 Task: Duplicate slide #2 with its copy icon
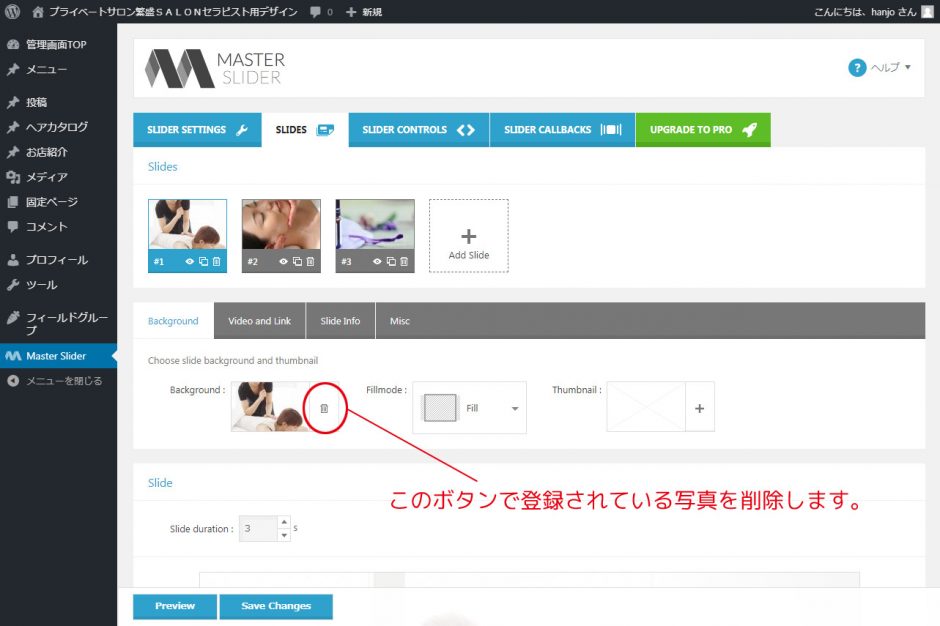tap(297, 262)
